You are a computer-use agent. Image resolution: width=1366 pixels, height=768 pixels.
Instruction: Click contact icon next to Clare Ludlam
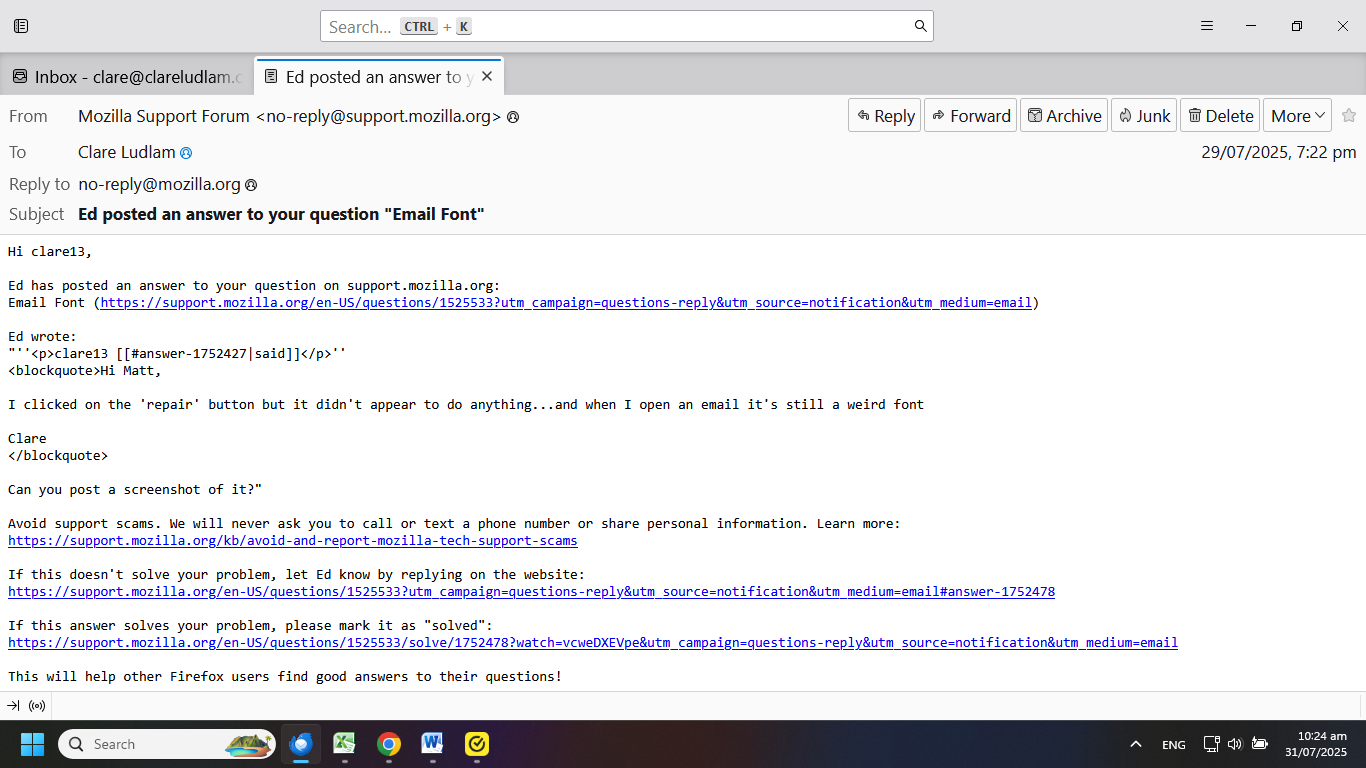(185, 153)
